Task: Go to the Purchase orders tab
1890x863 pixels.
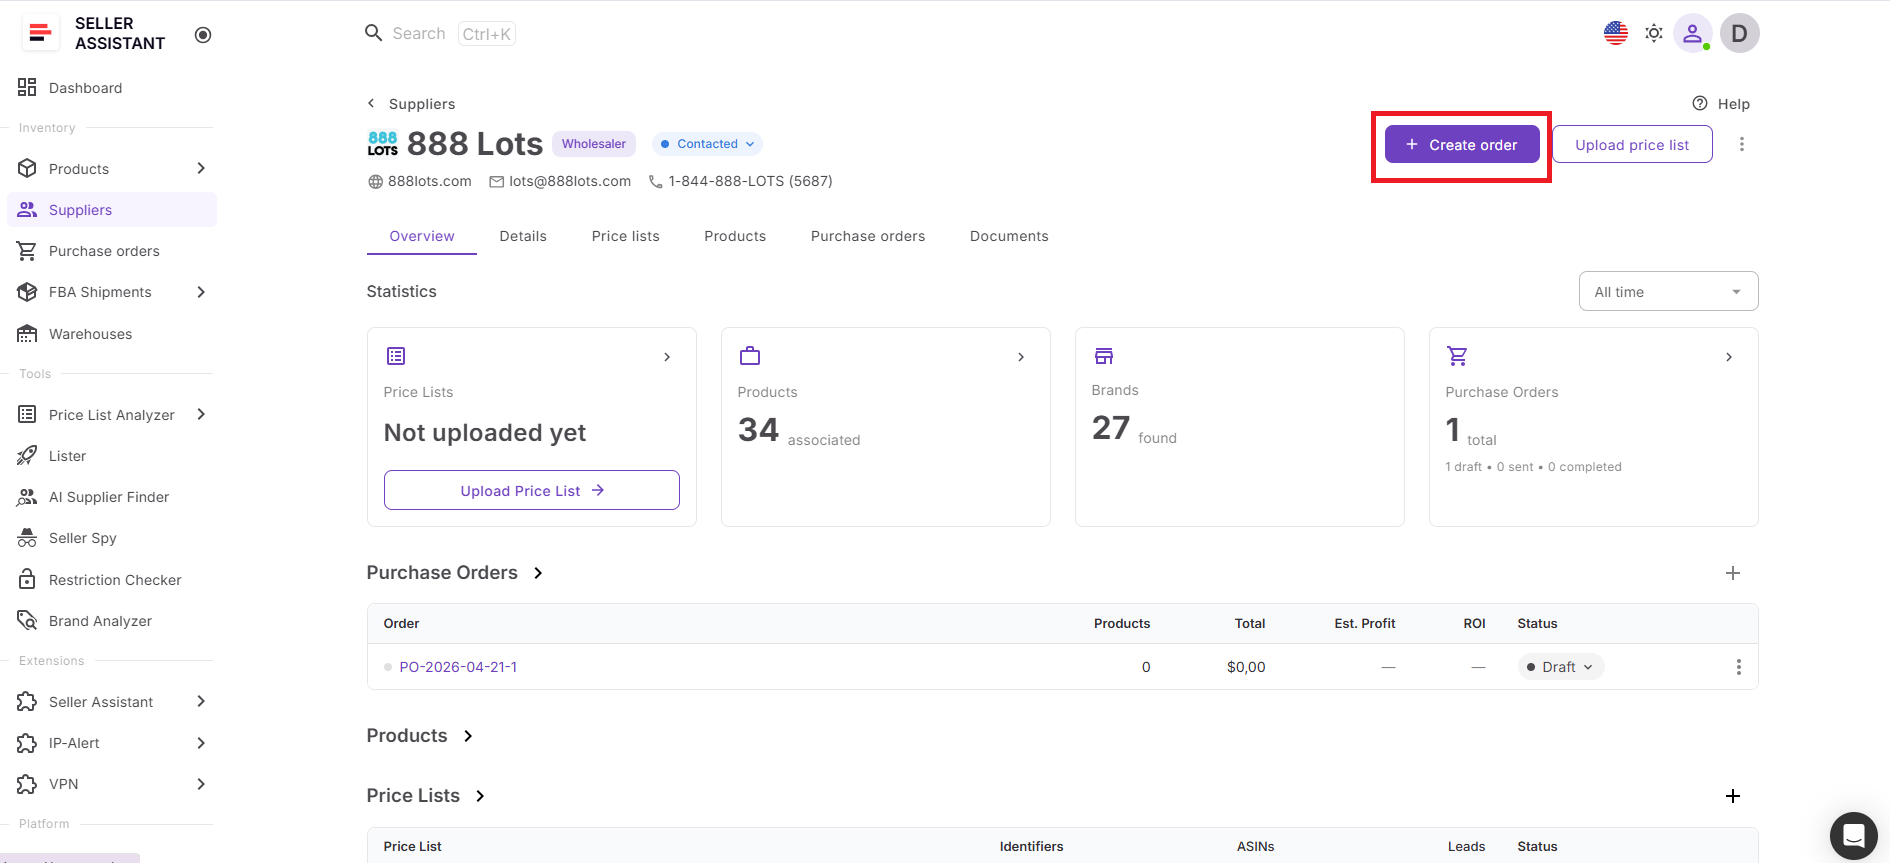Action: click(x=868, y=236)
